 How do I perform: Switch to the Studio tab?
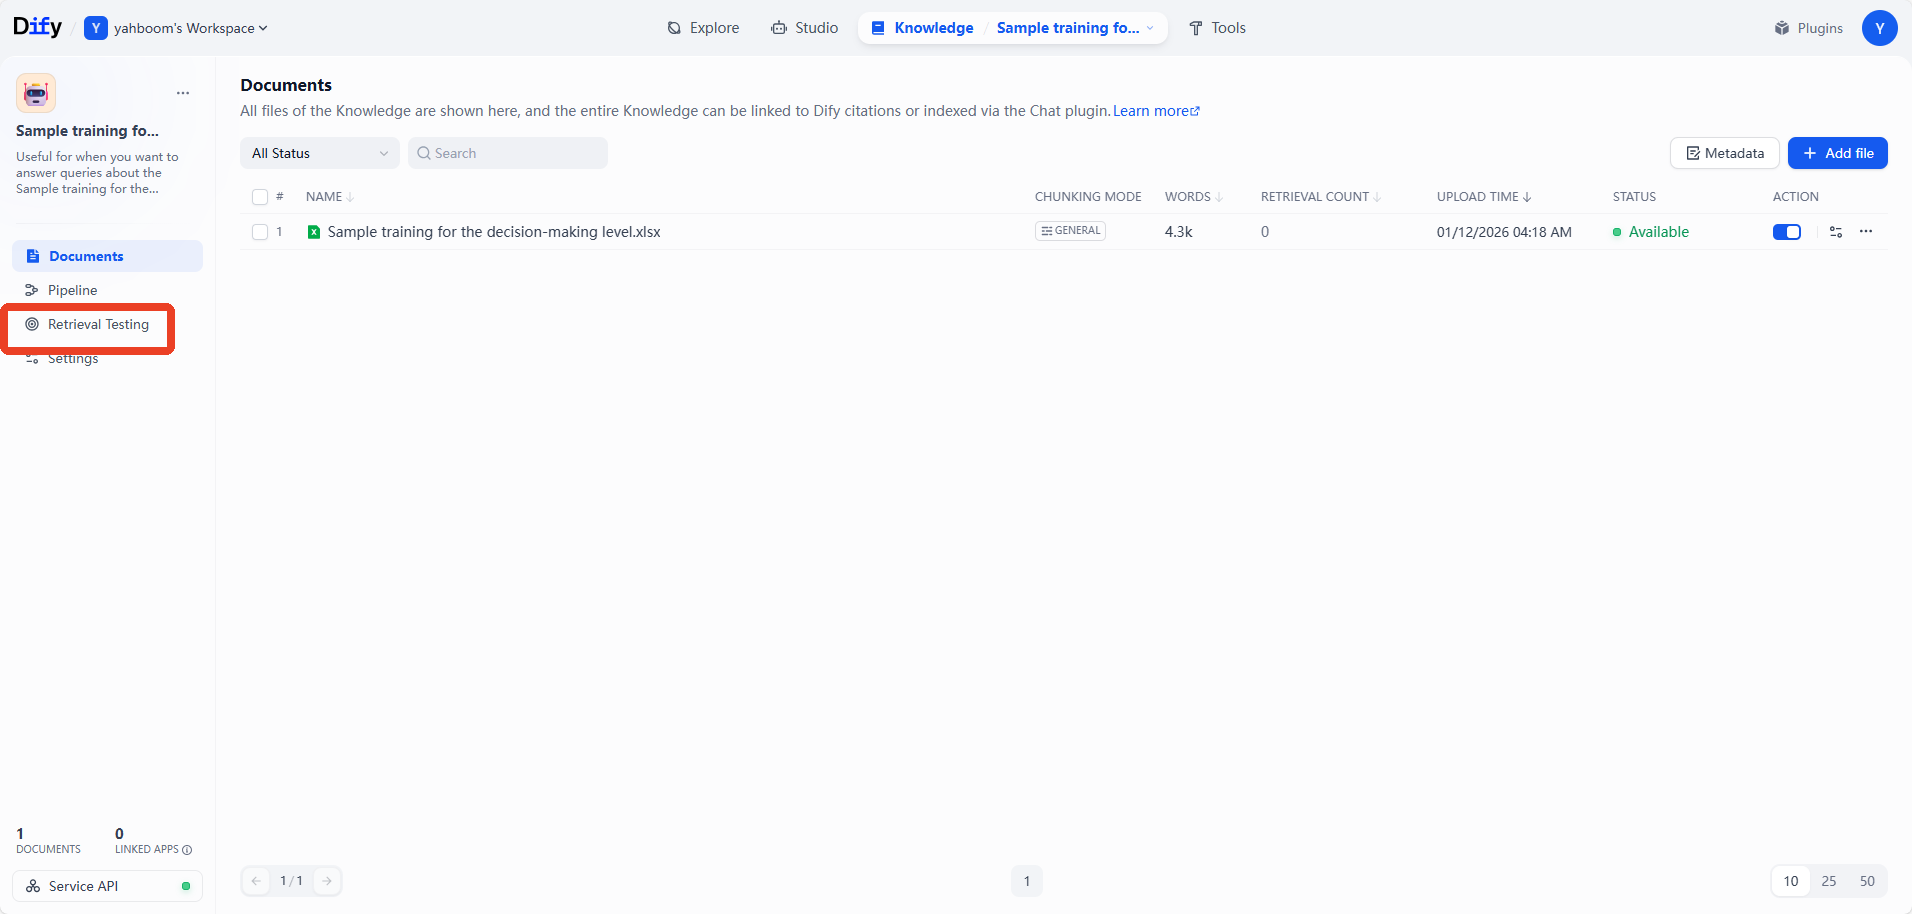coord(805,28)
